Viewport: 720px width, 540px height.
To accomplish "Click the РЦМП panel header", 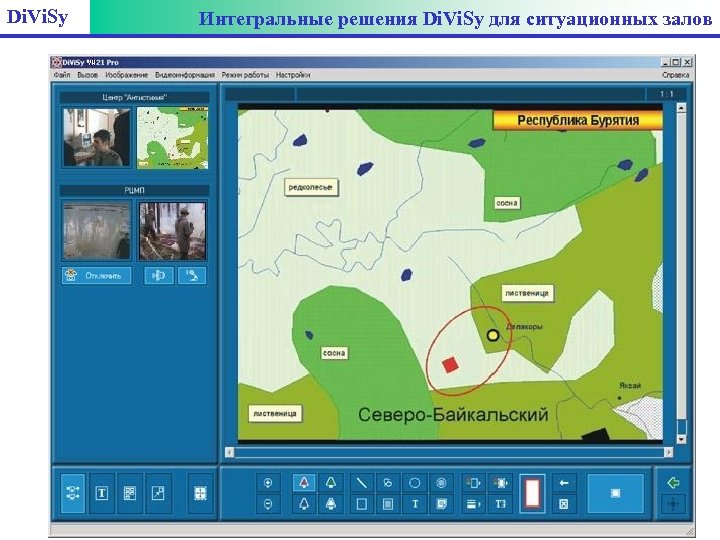I will [x=135, y=190].
